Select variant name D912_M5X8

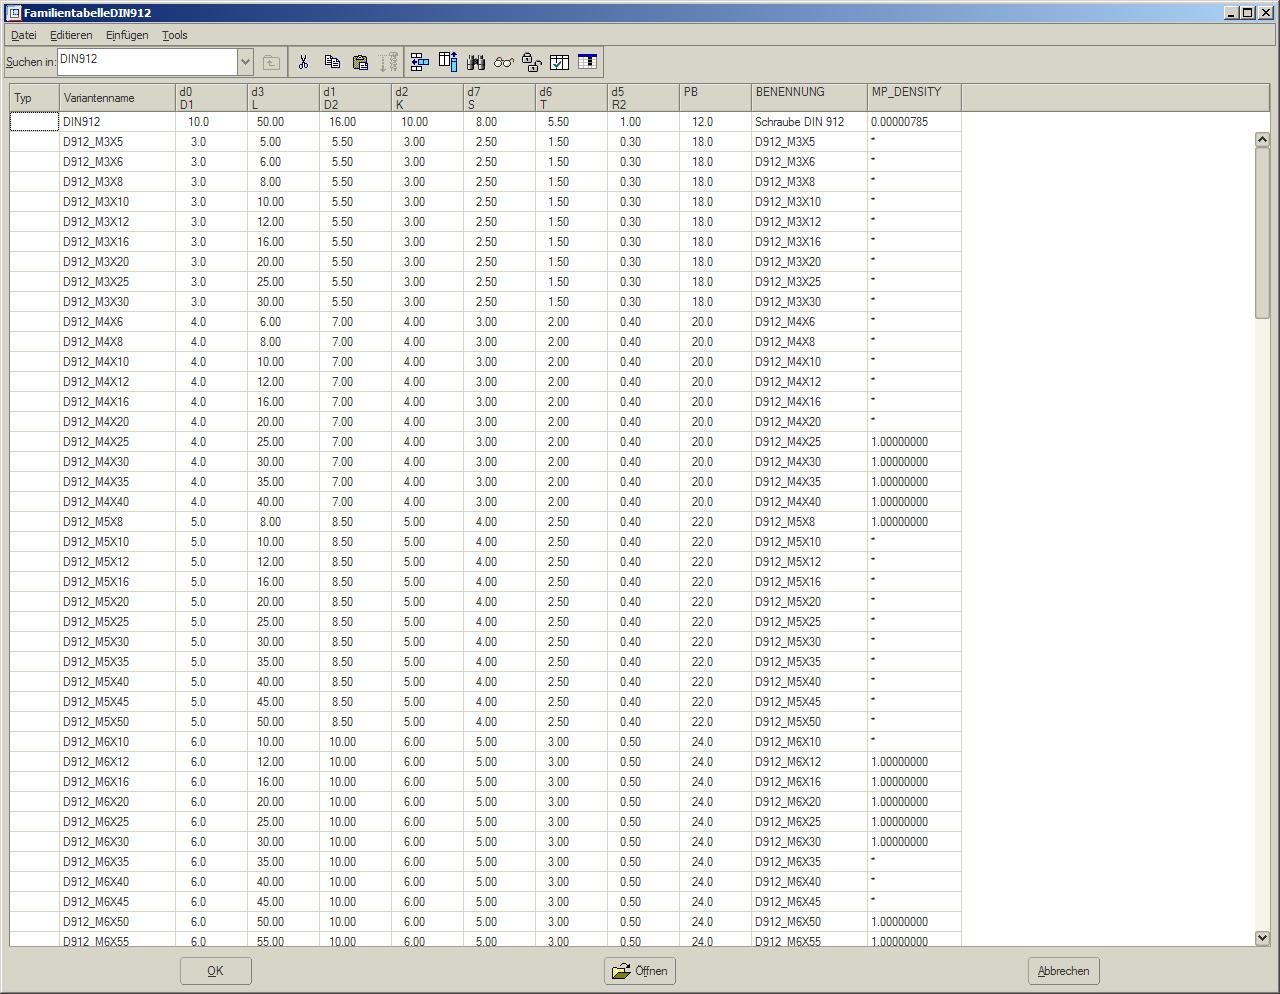117,522
